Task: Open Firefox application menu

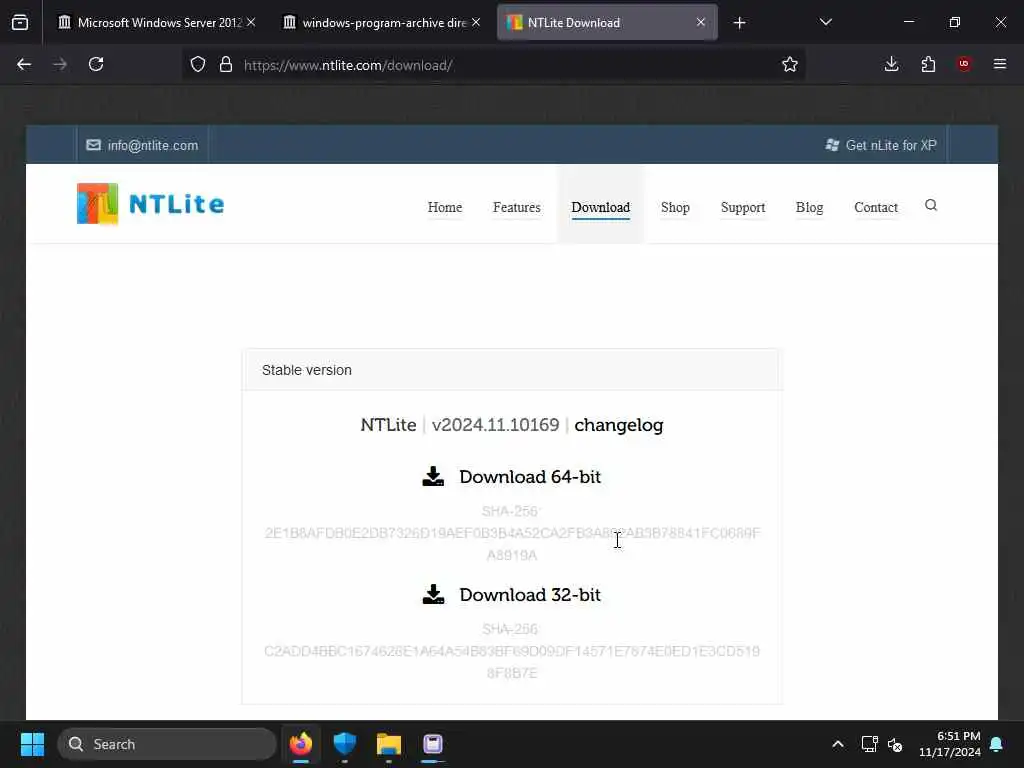Action: 1000,64
